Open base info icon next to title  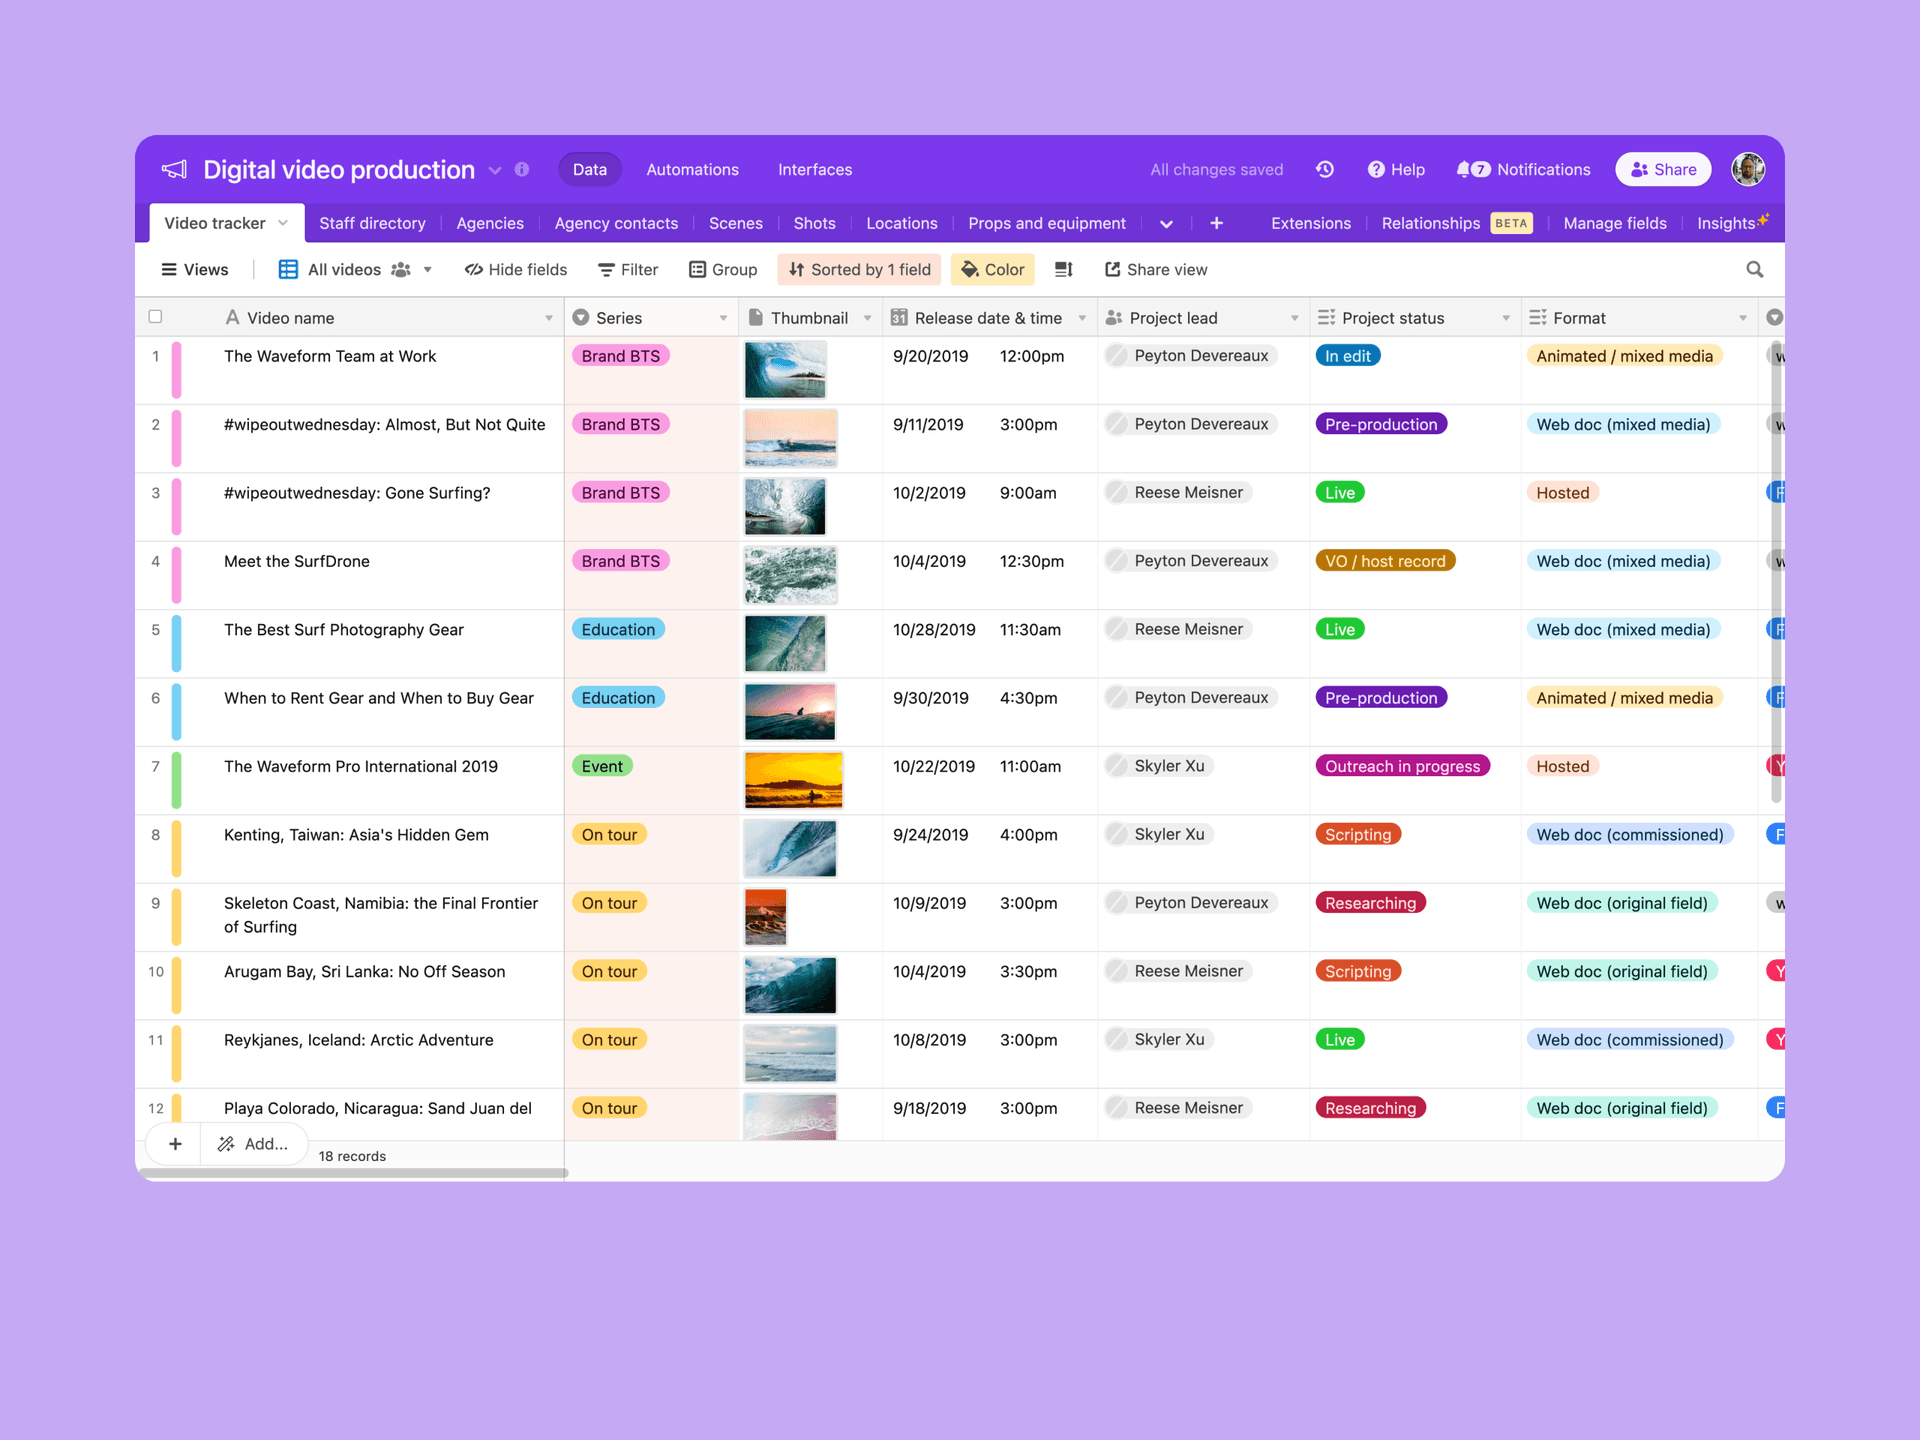pyautogui.click(x=522, y=169)
